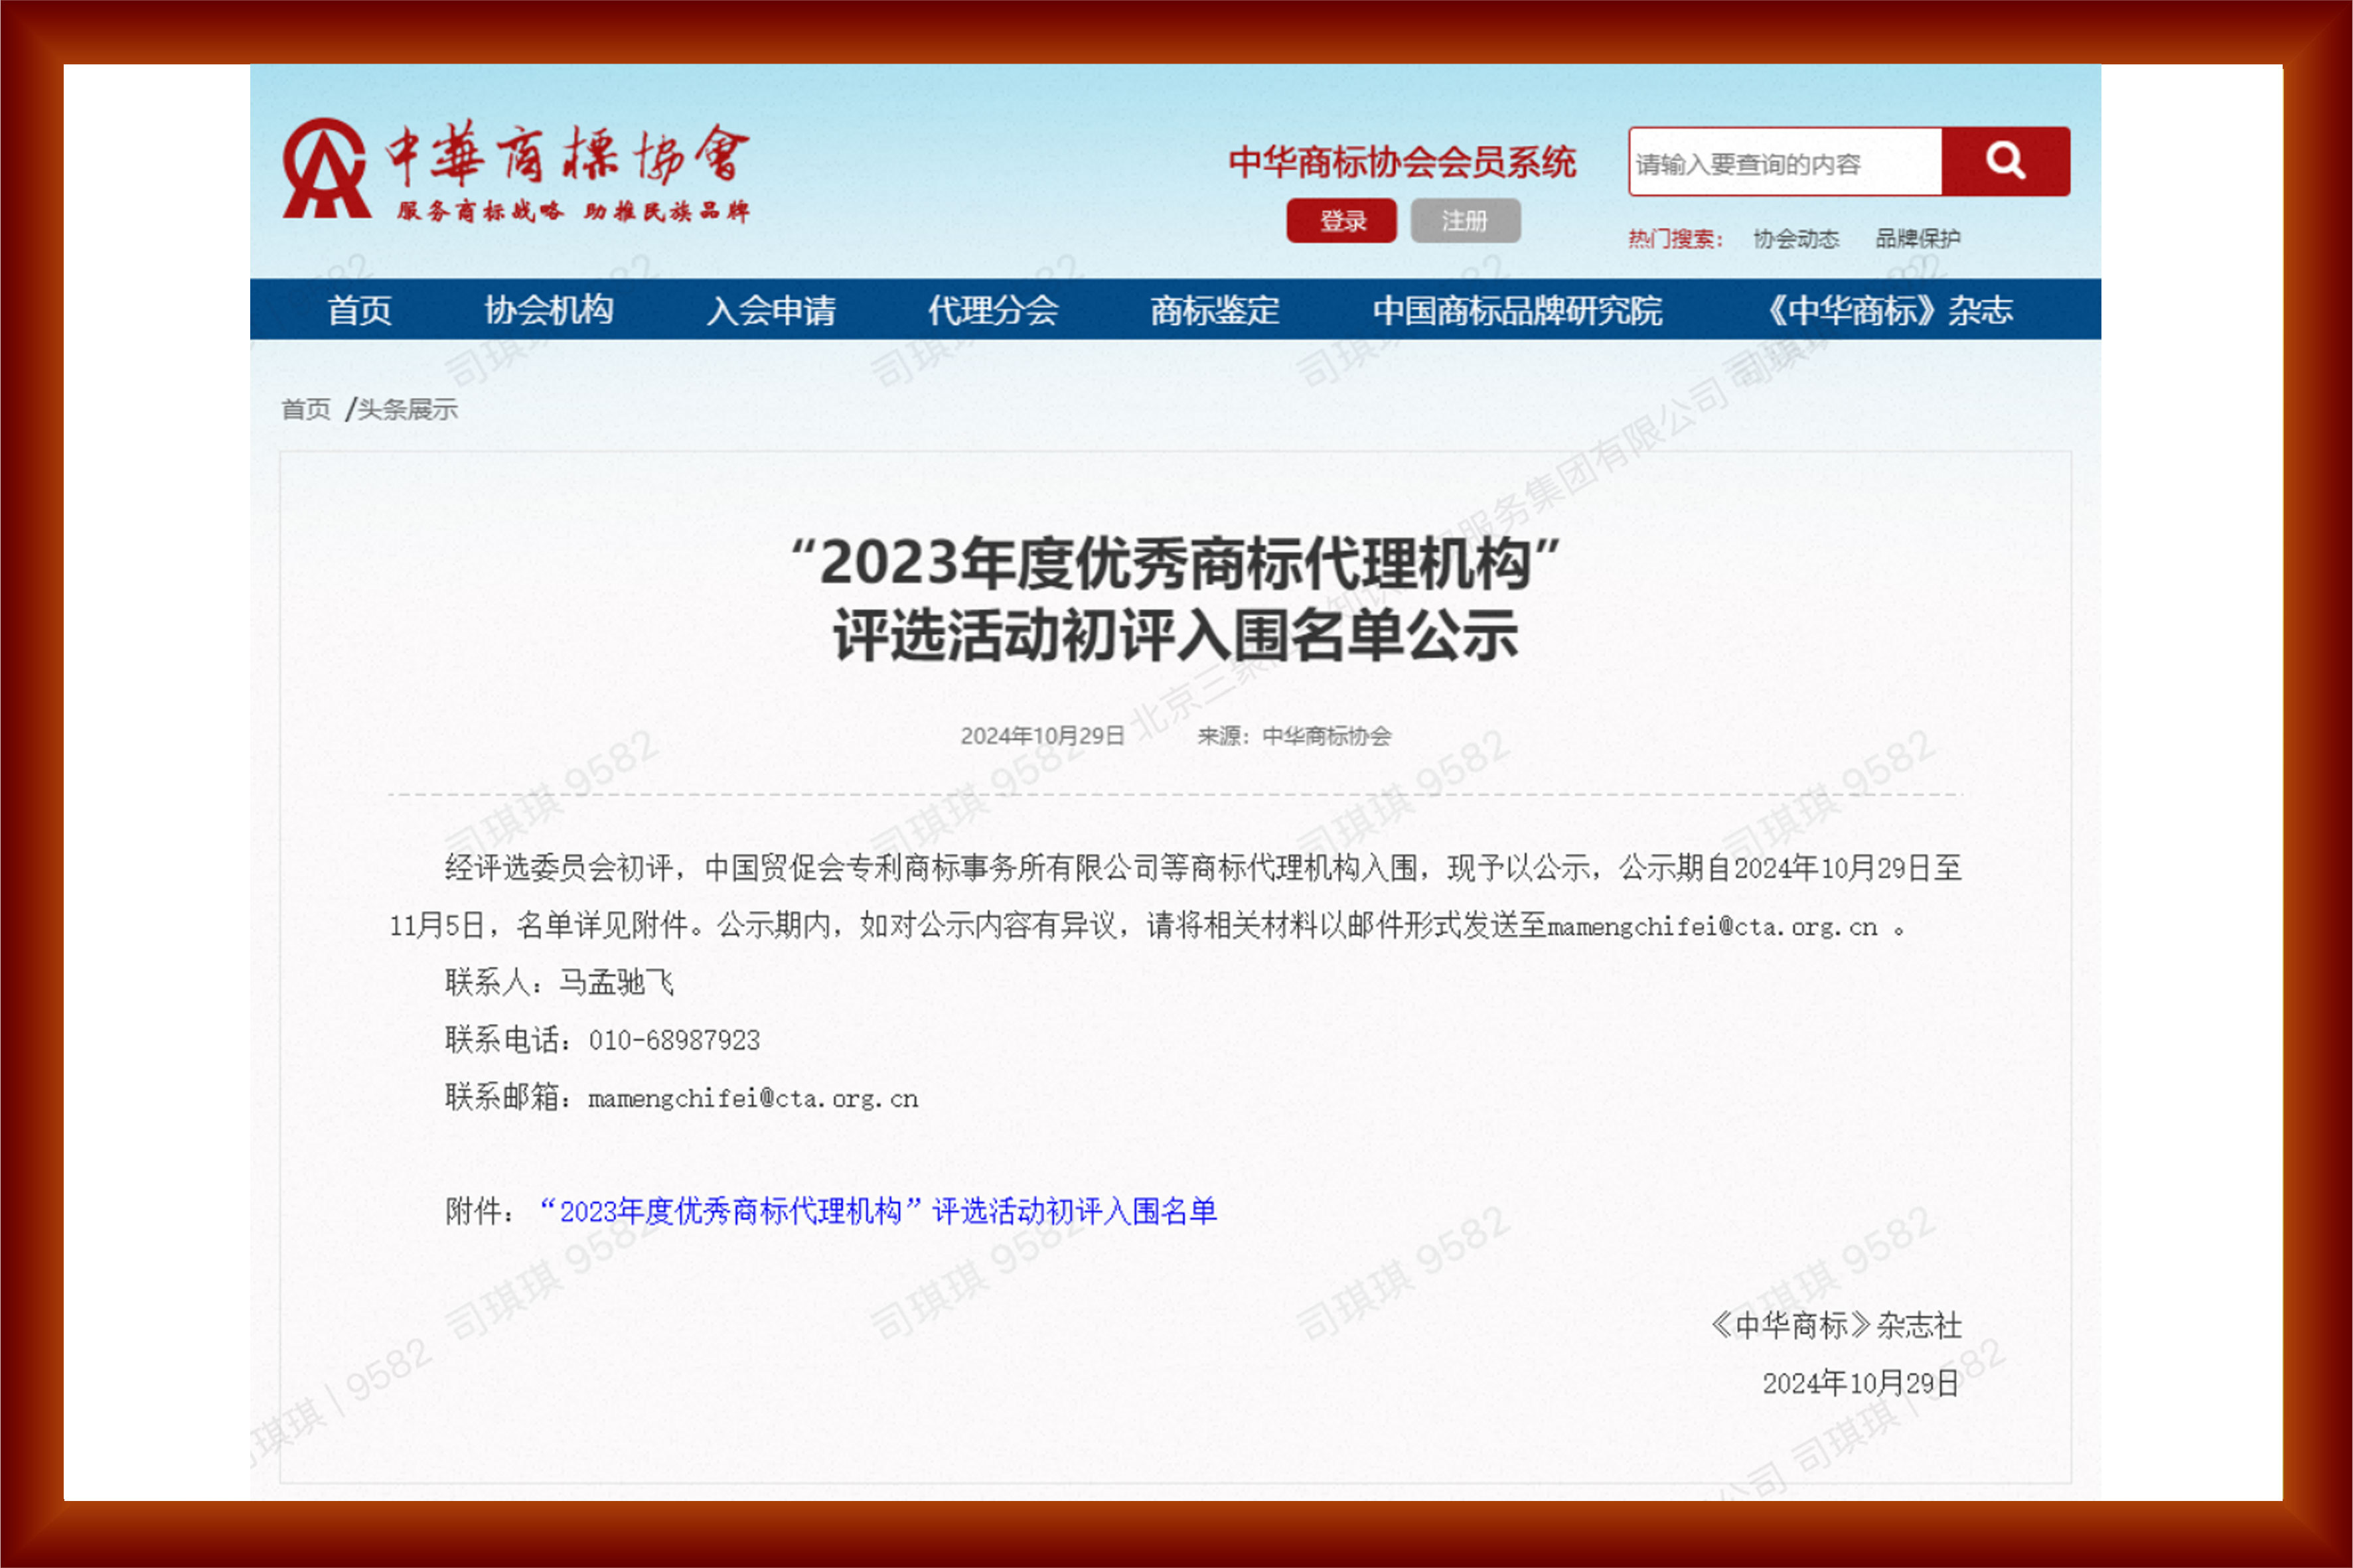2353x1568 pixels.
Task: Click the 首页 breadcrumb link
Action: pyautogui.click(x=306, y=409)
